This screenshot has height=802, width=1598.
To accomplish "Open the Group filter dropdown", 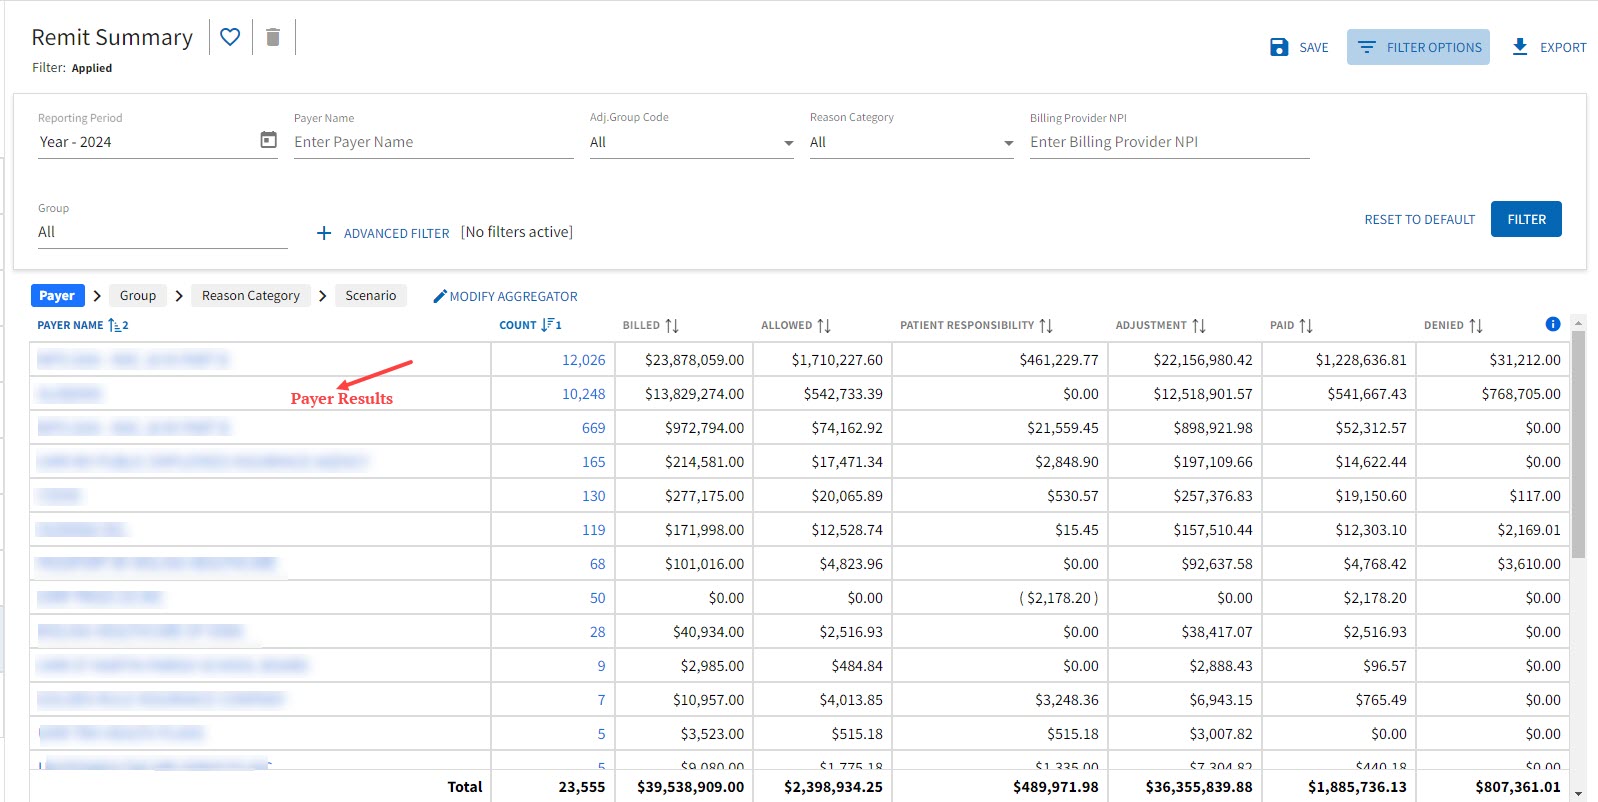I will tap(162, 232).
